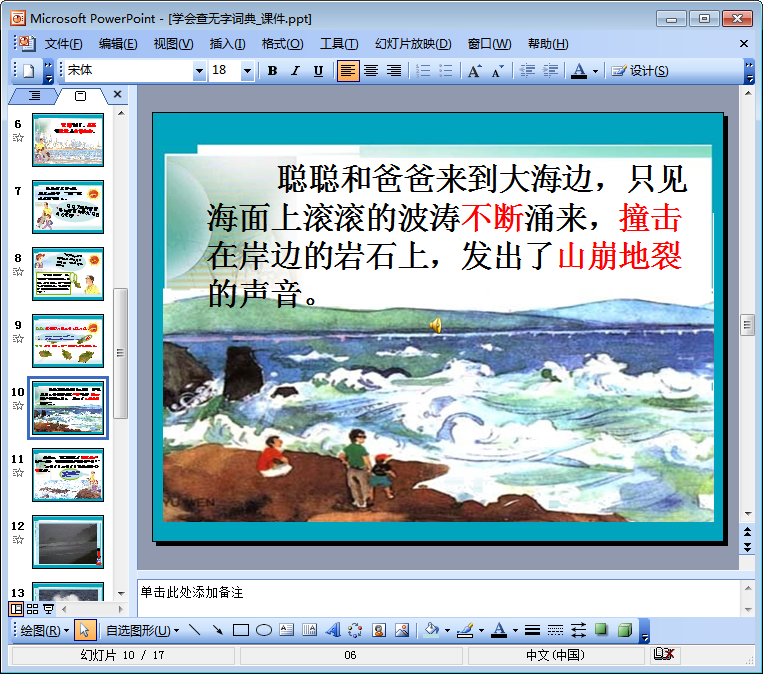
Task: Select slide 11 thumbnail
Action: (x=68, y=475)
